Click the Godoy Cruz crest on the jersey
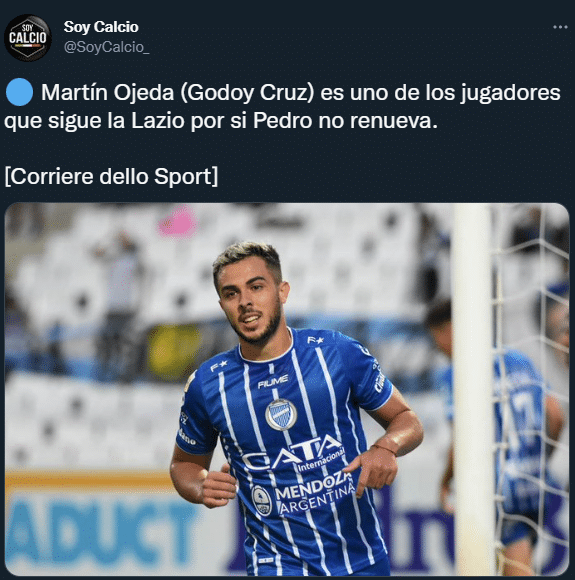The image size is (575, 580). 281,414
